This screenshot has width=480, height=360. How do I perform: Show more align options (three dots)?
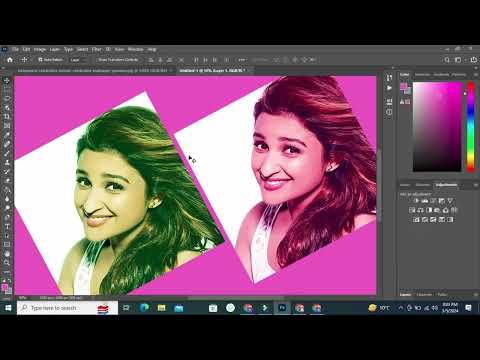click(242, 60)
